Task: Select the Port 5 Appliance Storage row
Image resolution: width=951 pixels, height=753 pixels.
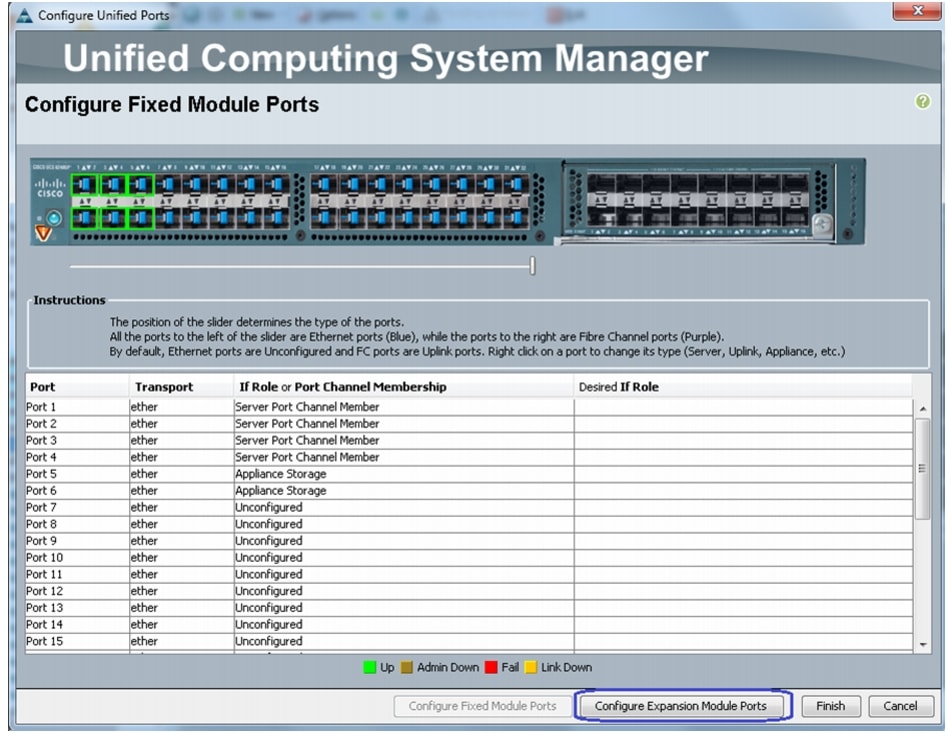Action: coord(300,474)
